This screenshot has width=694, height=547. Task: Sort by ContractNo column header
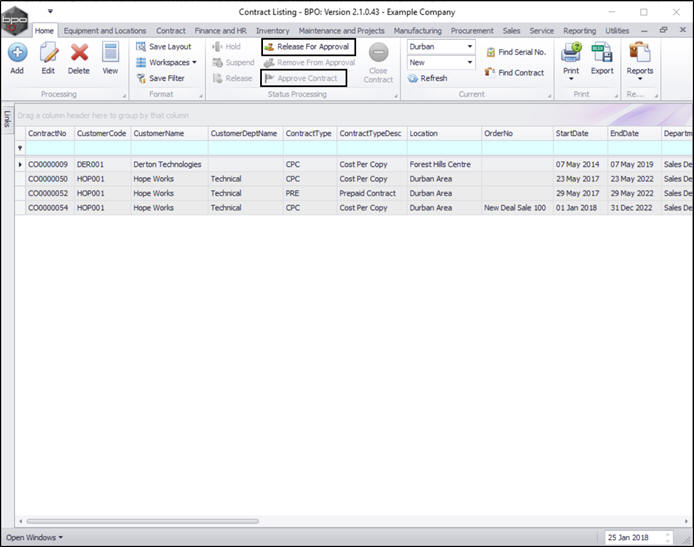(50, 133)
